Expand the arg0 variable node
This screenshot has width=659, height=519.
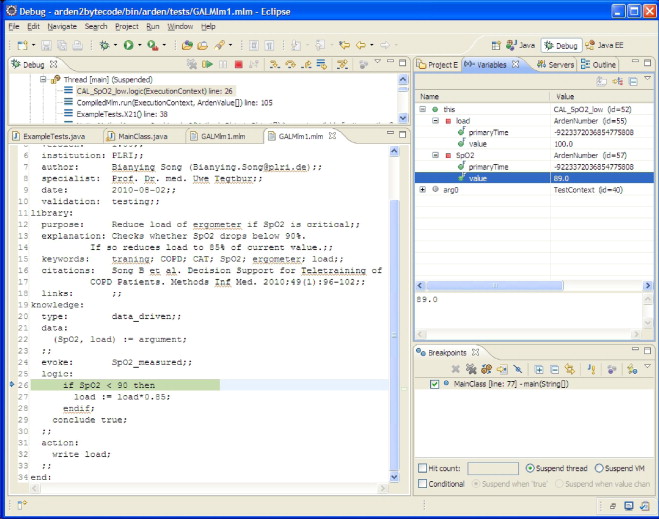[x=422, y=190]
